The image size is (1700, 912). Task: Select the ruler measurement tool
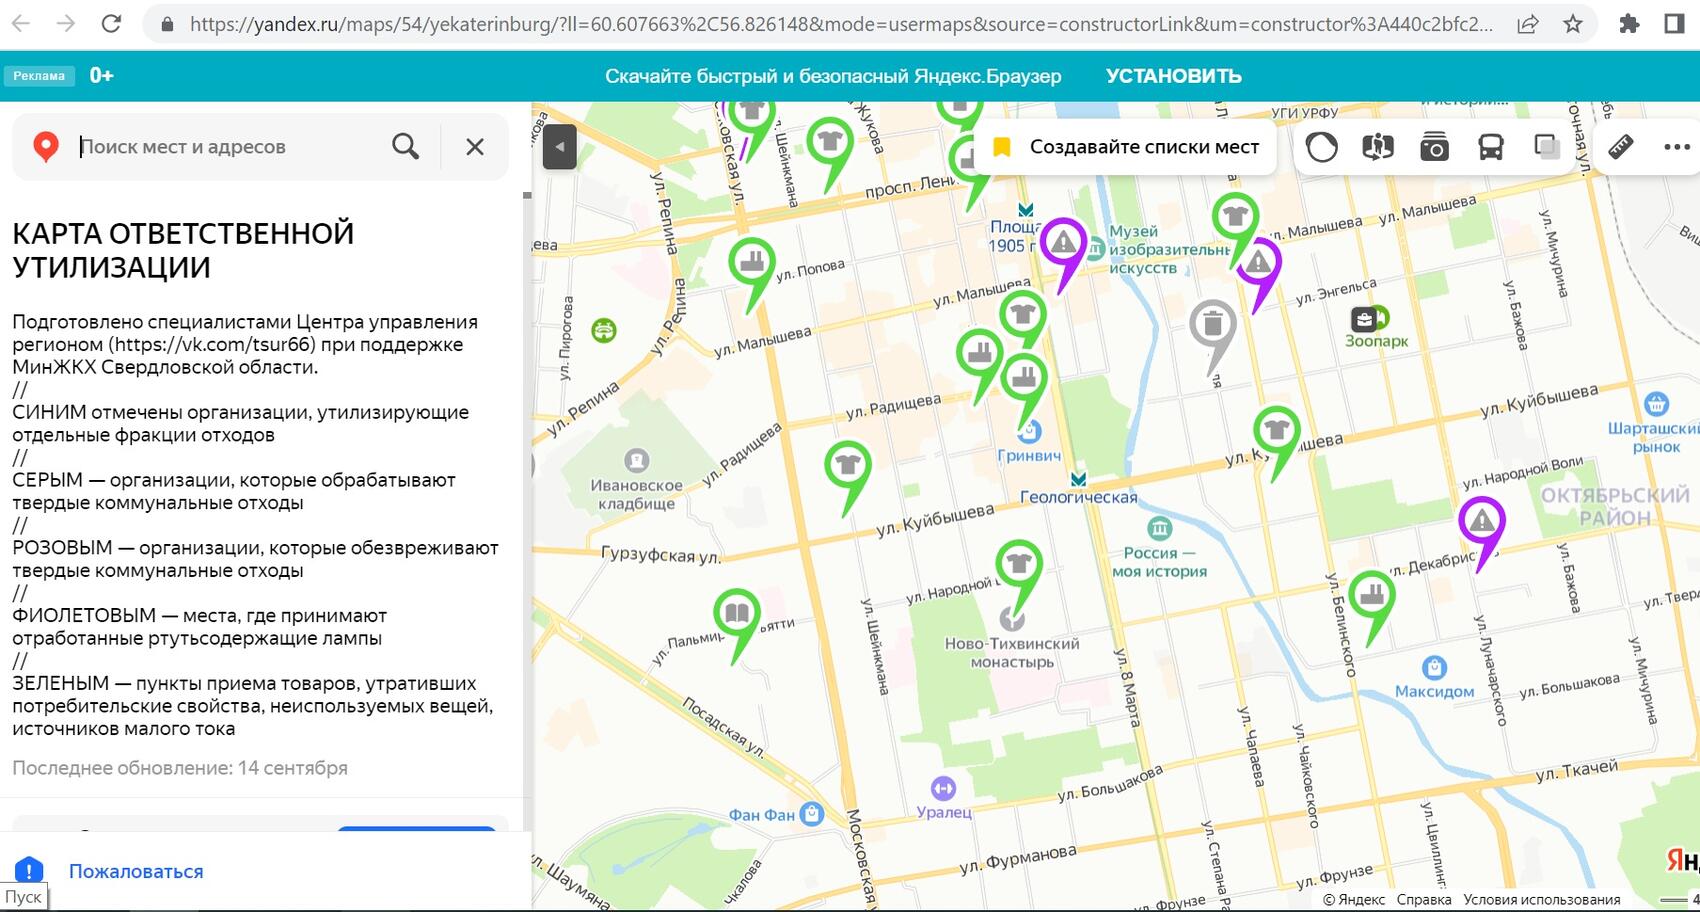pos(1620,147)
